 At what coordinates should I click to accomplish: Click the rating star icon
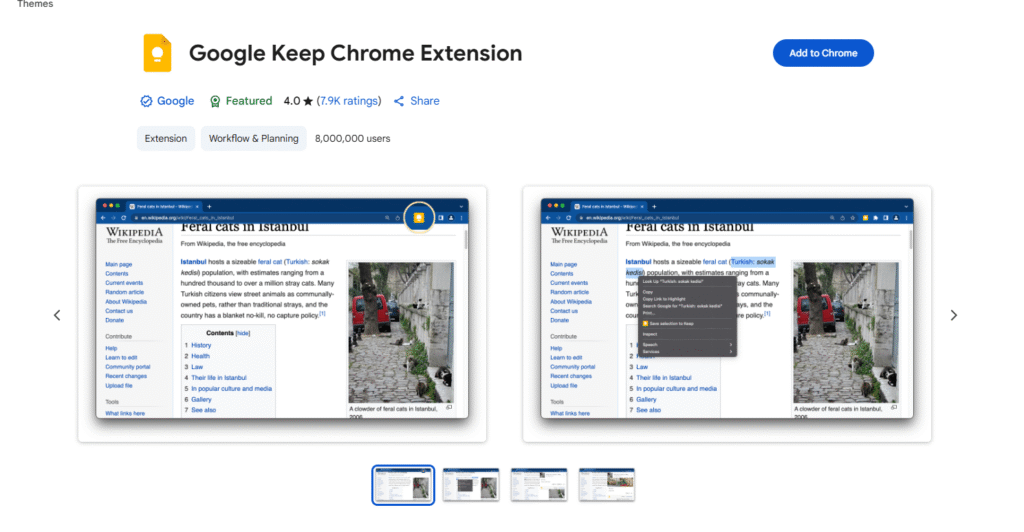click(x=308, y=101)
